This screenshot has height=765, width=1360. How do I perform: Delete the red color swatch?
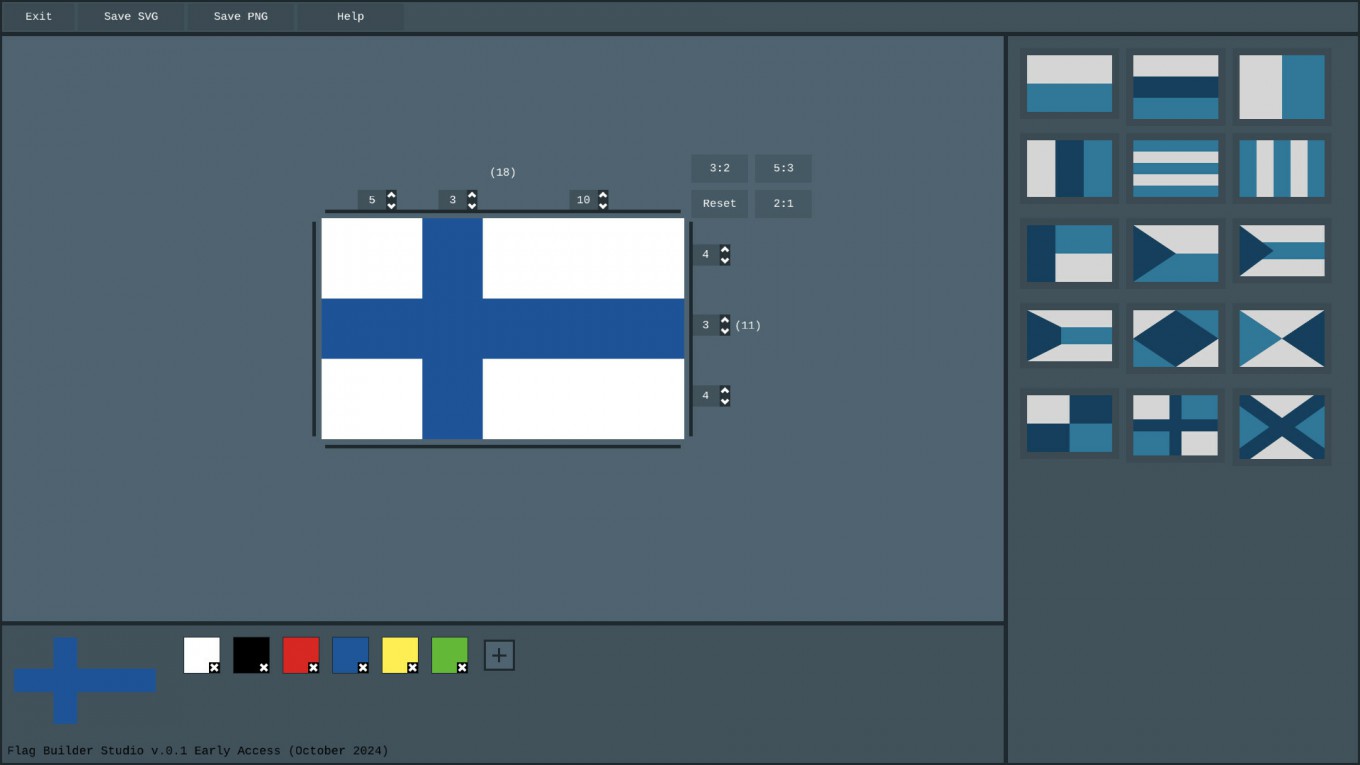pyautogui.click(x=313, y=667)
